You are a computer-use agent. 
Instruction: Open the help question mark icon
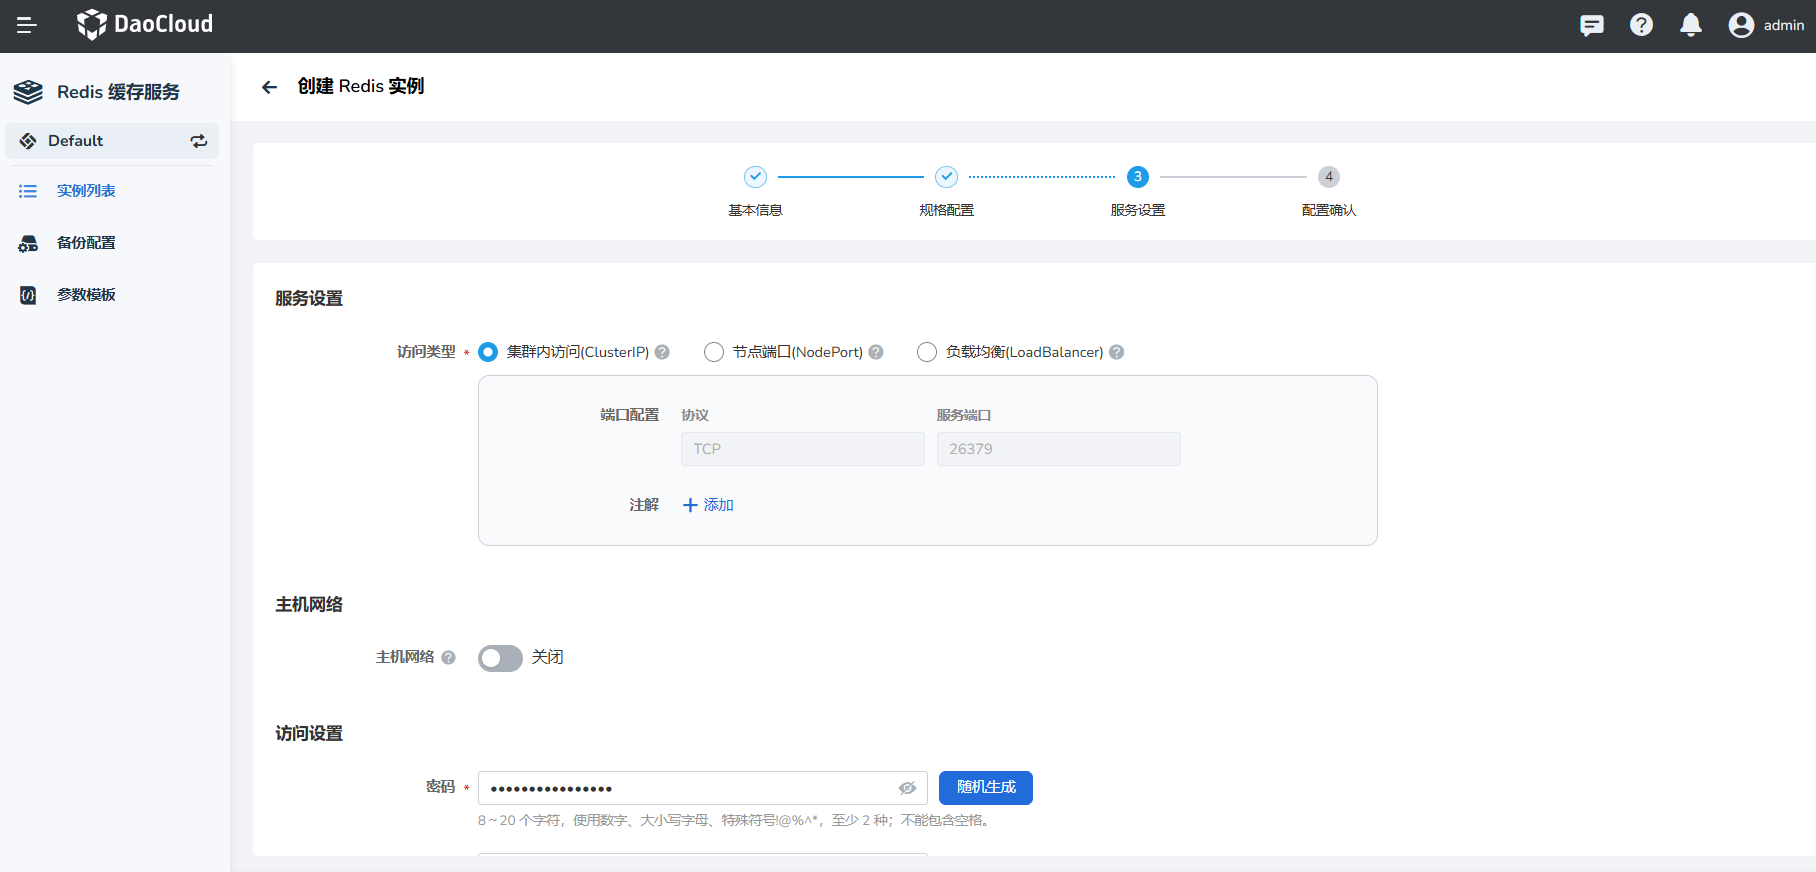click(1641, 25)
